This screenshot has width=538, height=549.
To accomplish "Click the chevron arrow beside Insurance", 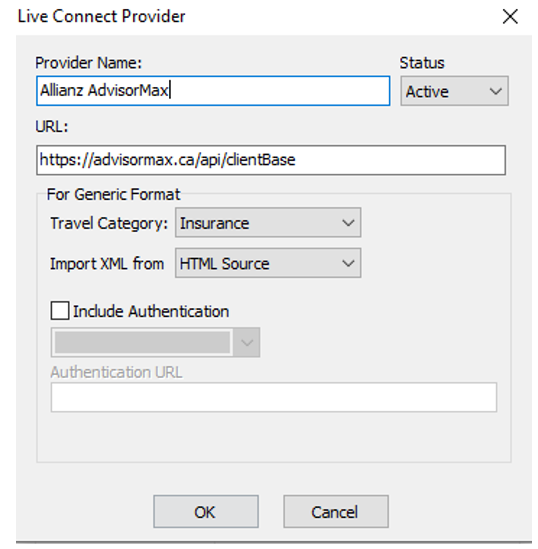I will point(348,223).
